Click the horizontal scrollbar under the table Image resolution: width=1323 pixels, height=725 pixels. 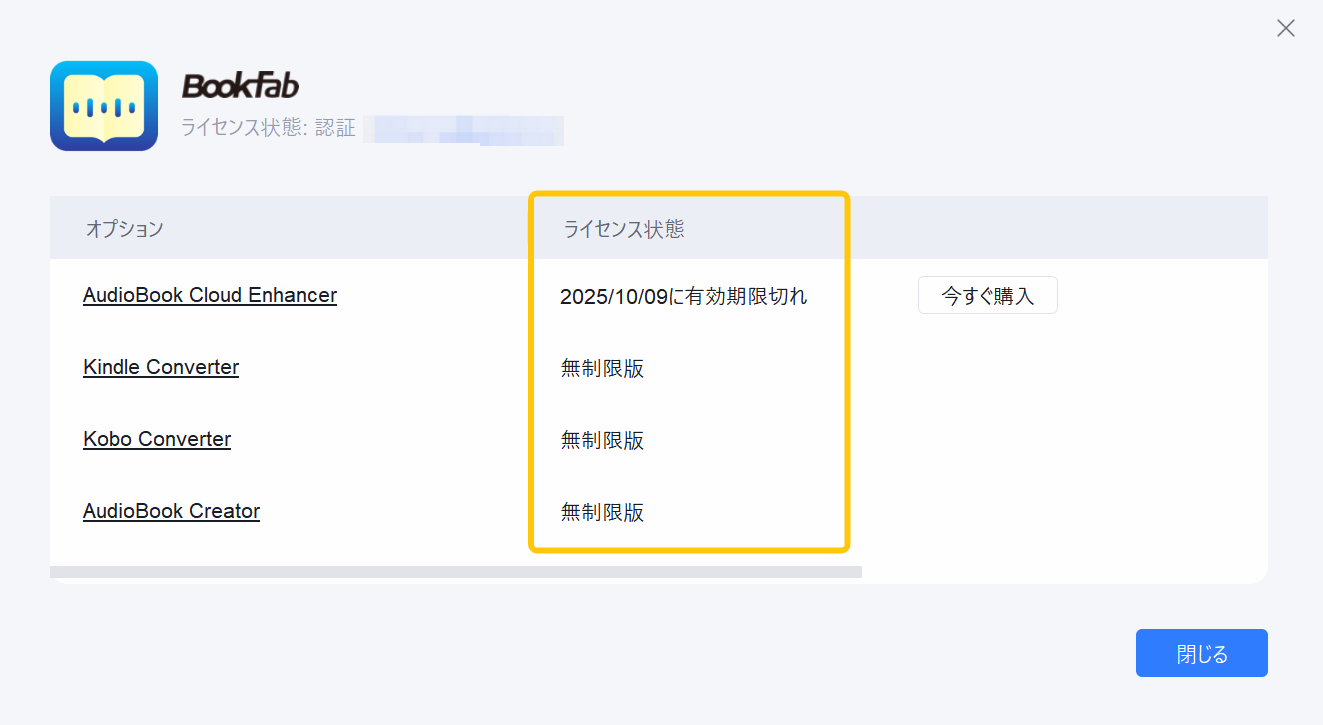pyautogui.click(x=456, y=572)
